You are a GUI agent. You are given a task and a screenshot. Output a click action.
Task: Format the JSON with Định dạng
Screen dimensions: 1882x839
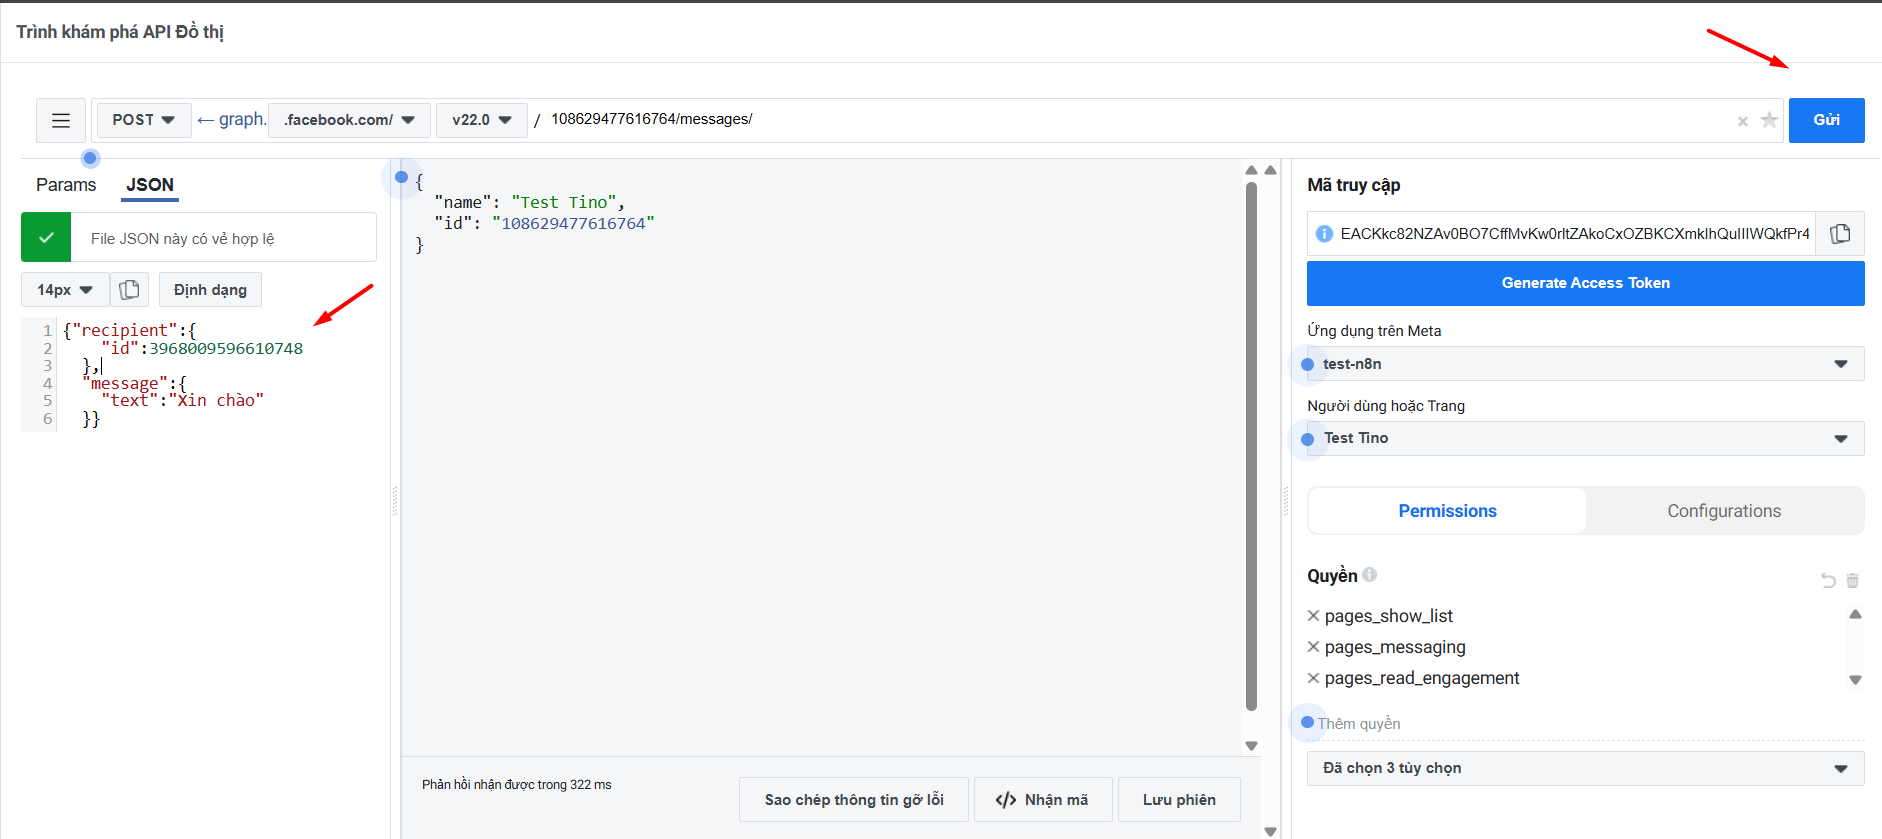click(x=210, y=290)
